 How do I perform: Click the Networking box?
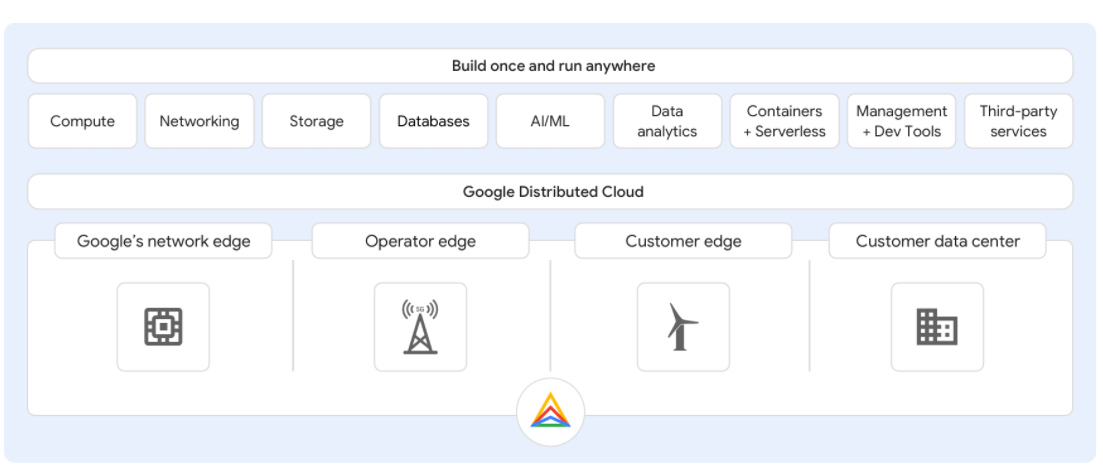pos(199,121)
